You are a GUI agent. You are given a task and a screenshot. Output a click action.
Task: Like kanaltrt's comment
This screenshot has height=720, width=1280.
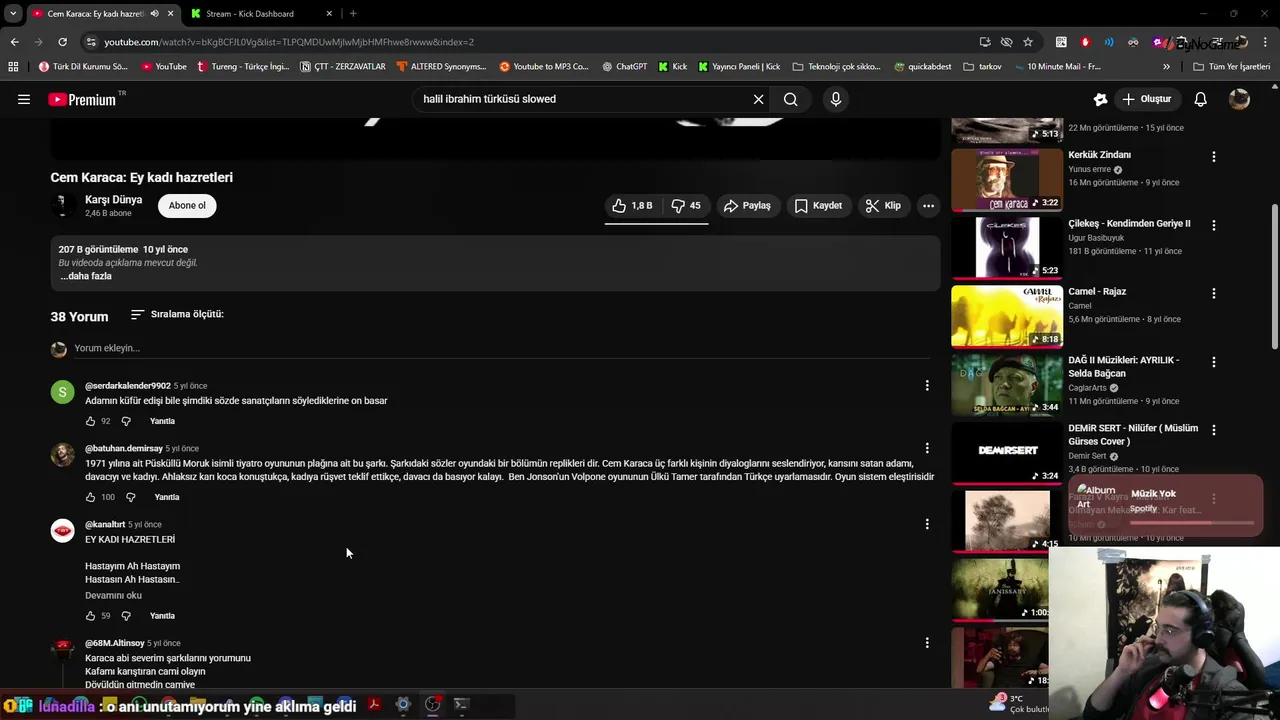coord(90,616)
